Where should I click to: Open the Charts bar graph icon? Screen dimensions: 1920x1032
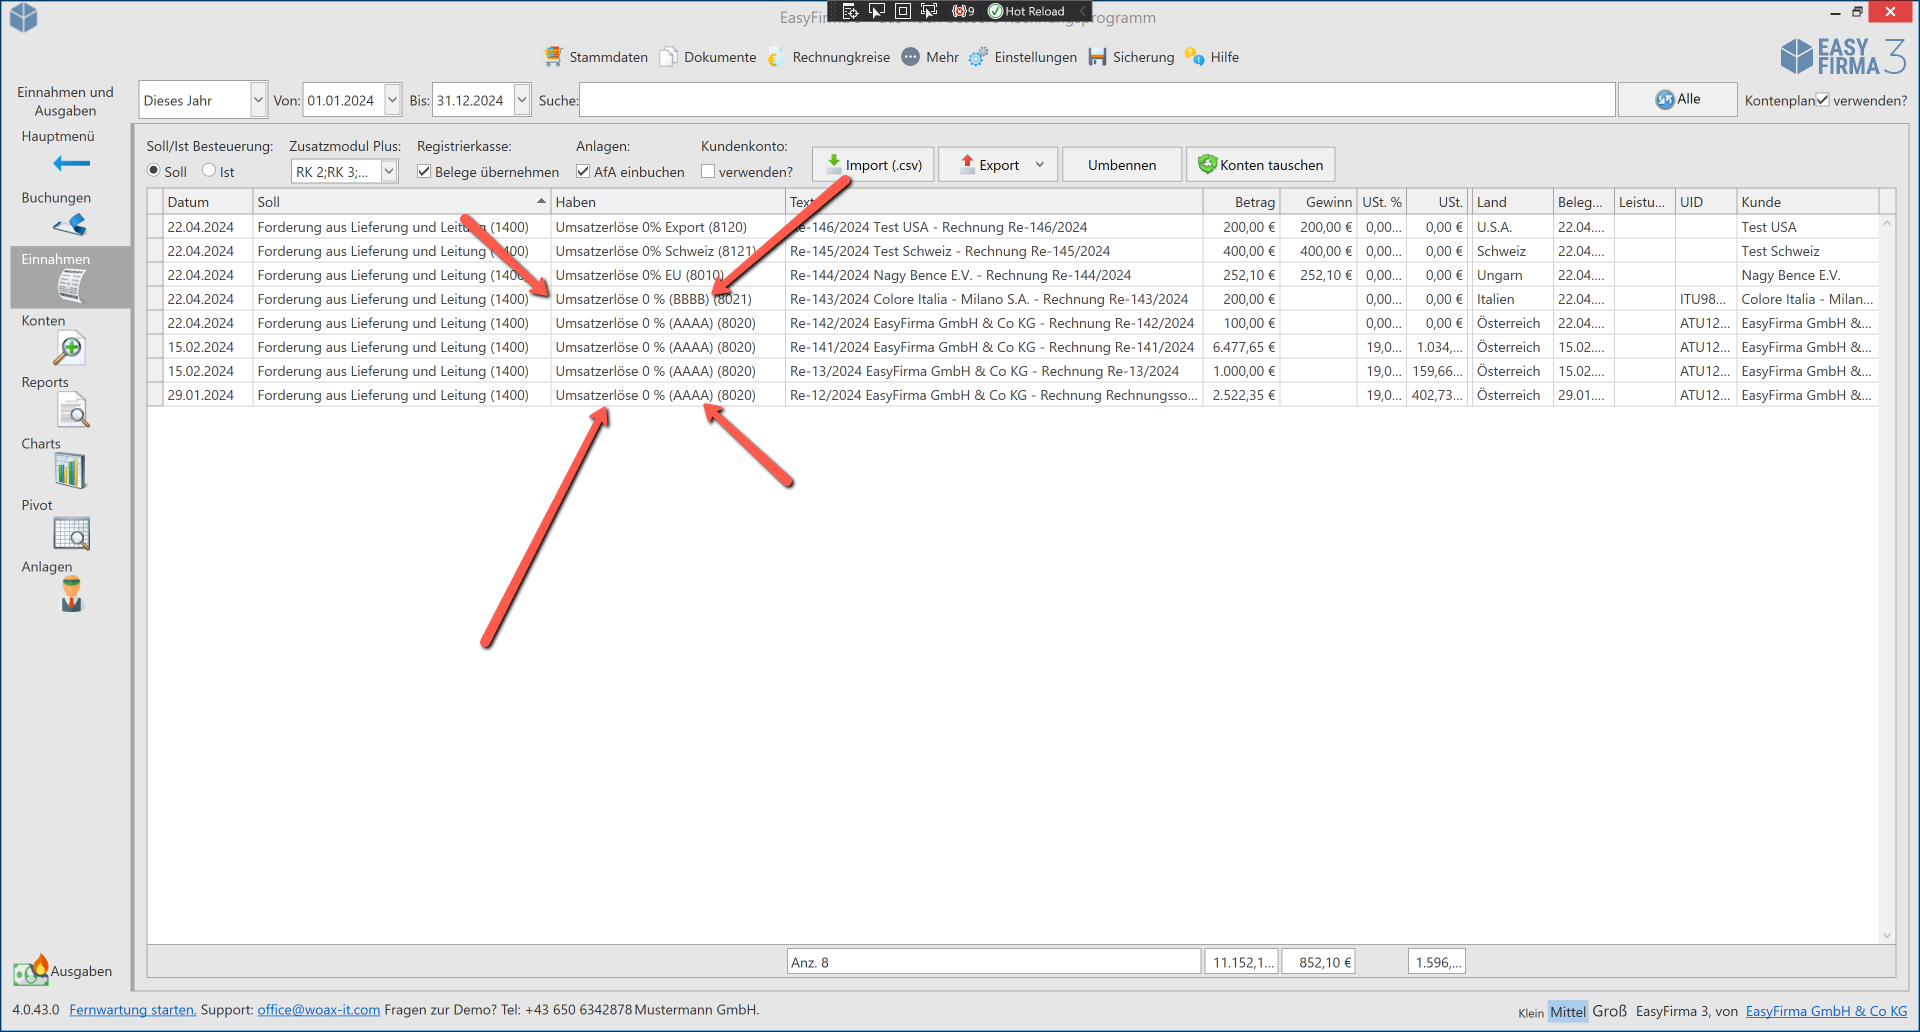click(x=70, y=471)
